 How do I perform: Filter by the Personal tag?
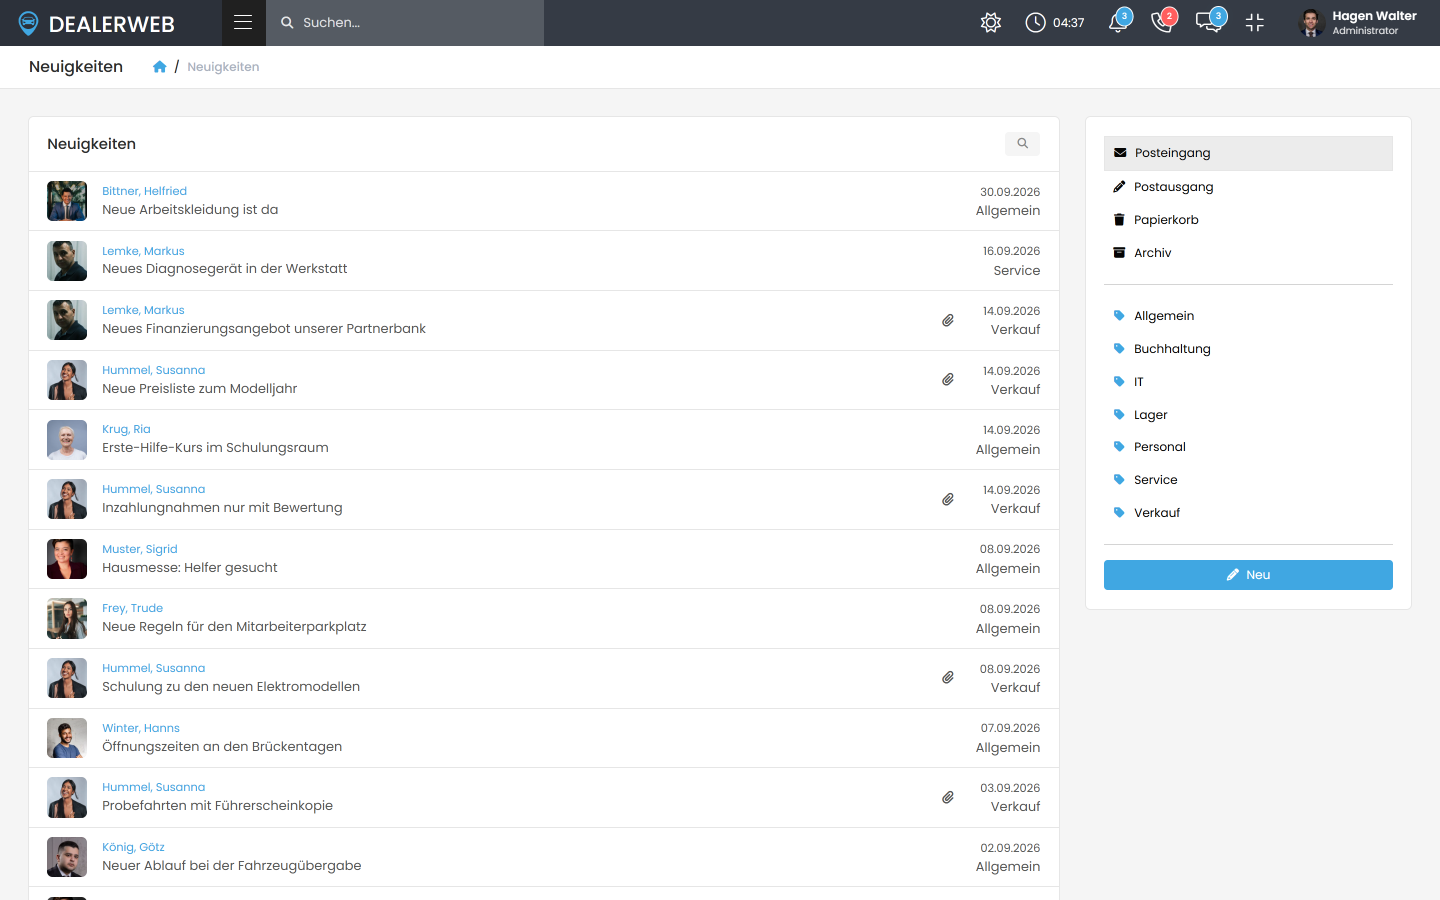[1248, 447]
